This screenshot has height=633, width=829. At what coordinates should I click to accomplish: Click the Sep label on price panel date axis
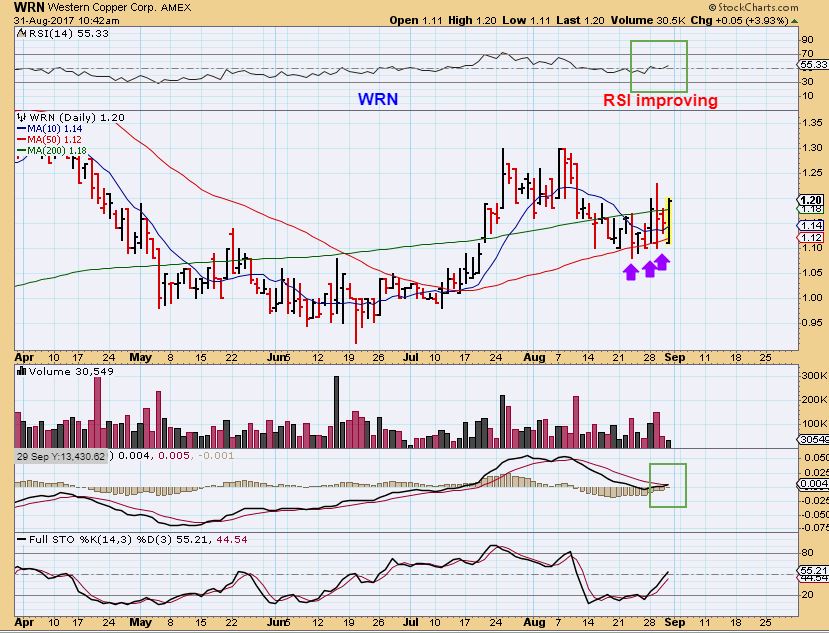click(x=675, y=357)
